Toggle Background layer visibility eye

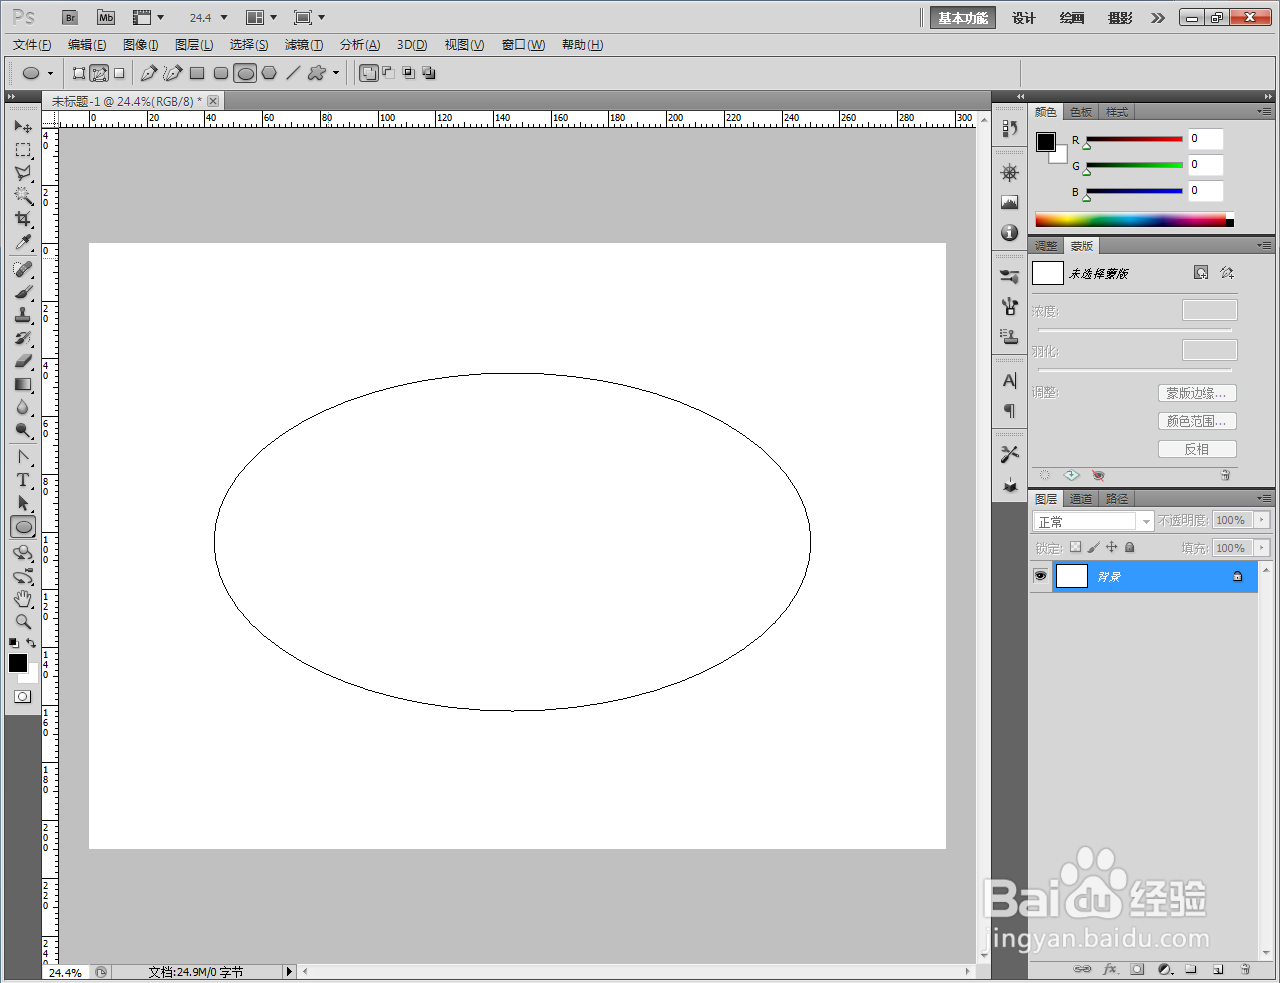point(1040,576)
